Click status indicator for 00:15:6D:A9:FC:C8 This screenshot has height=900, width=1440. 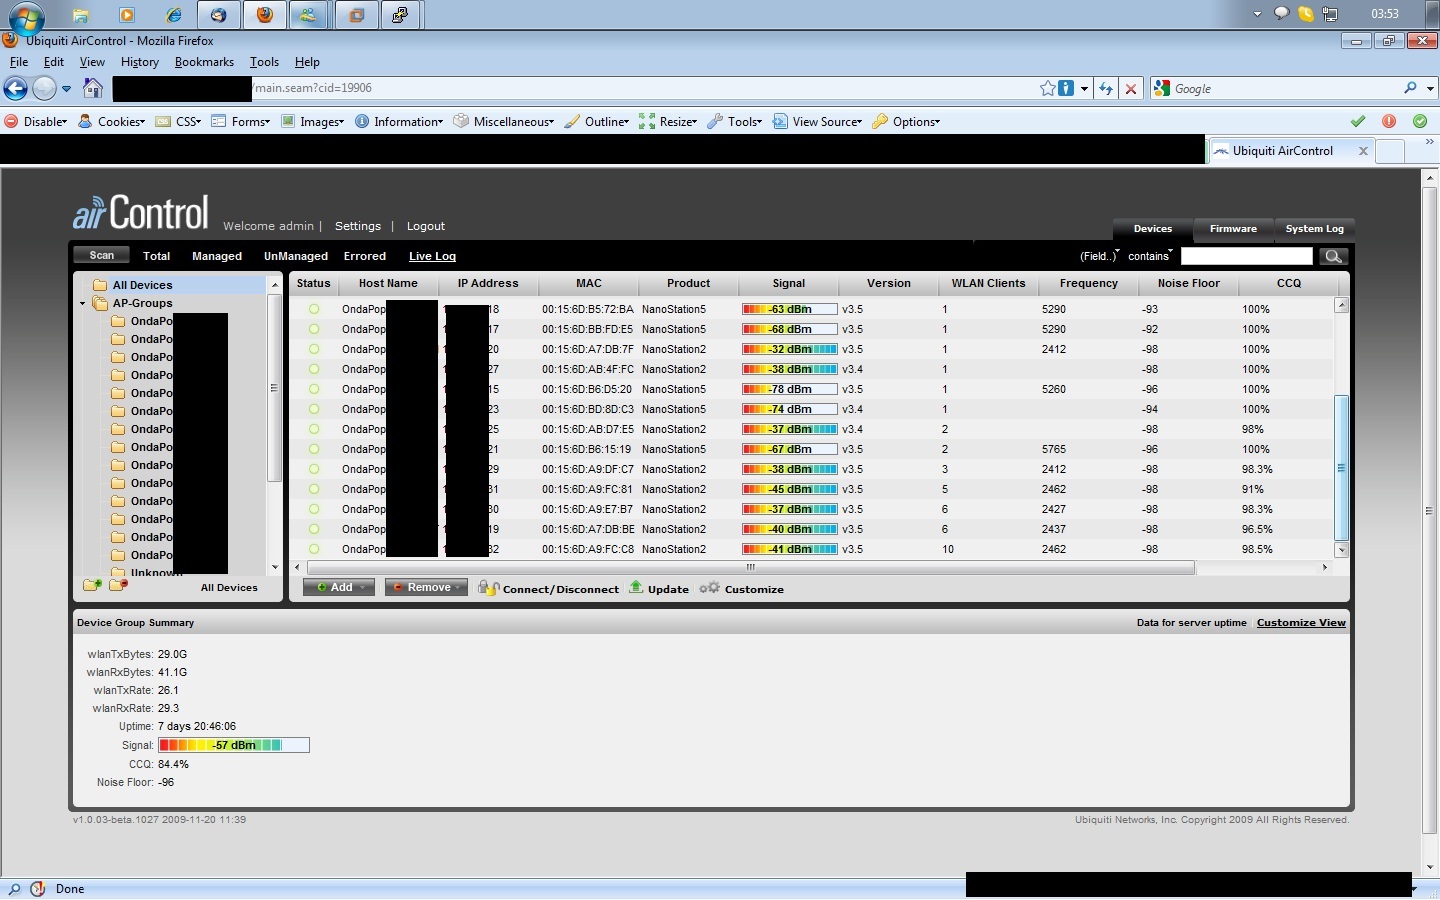(314, 549)
